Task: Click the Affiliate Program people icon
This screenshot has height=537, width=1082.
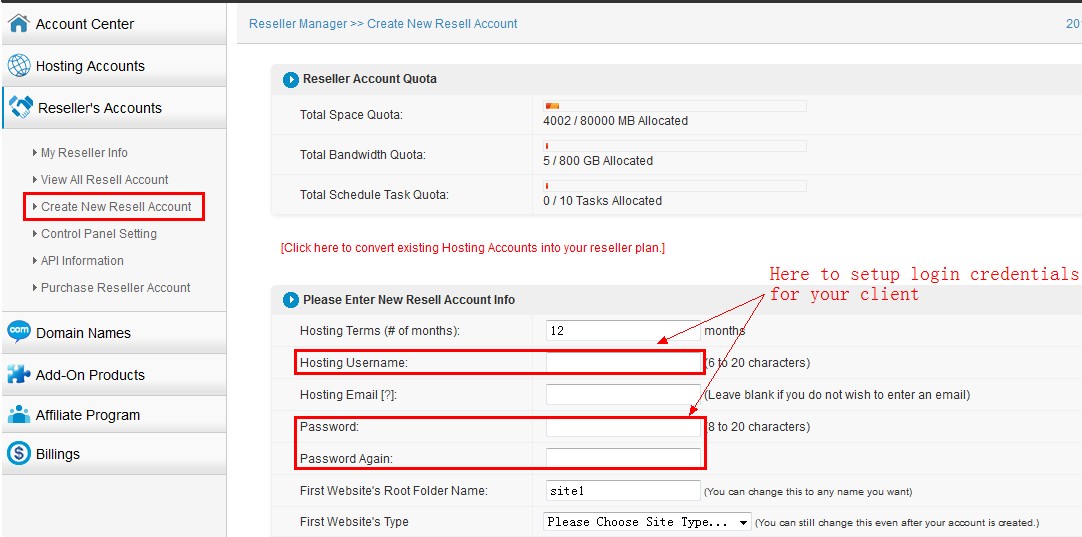Action: (18, 415)
